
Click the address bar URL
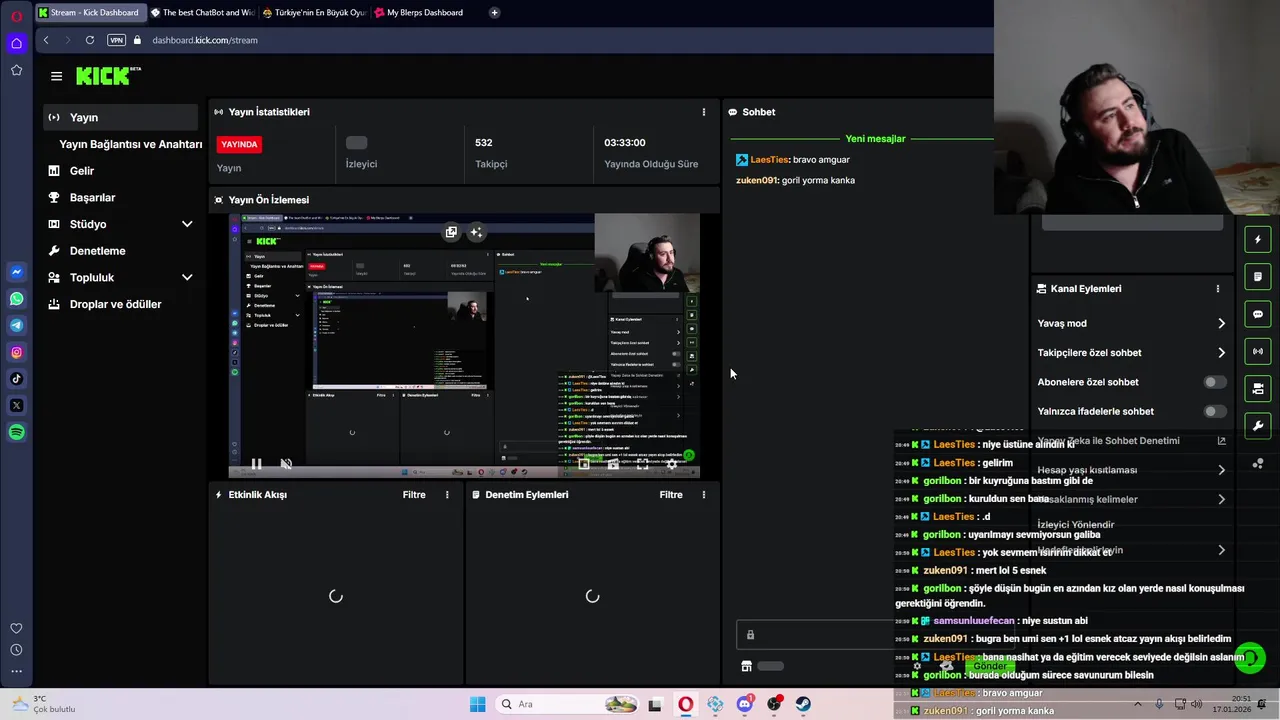[205, 40]
